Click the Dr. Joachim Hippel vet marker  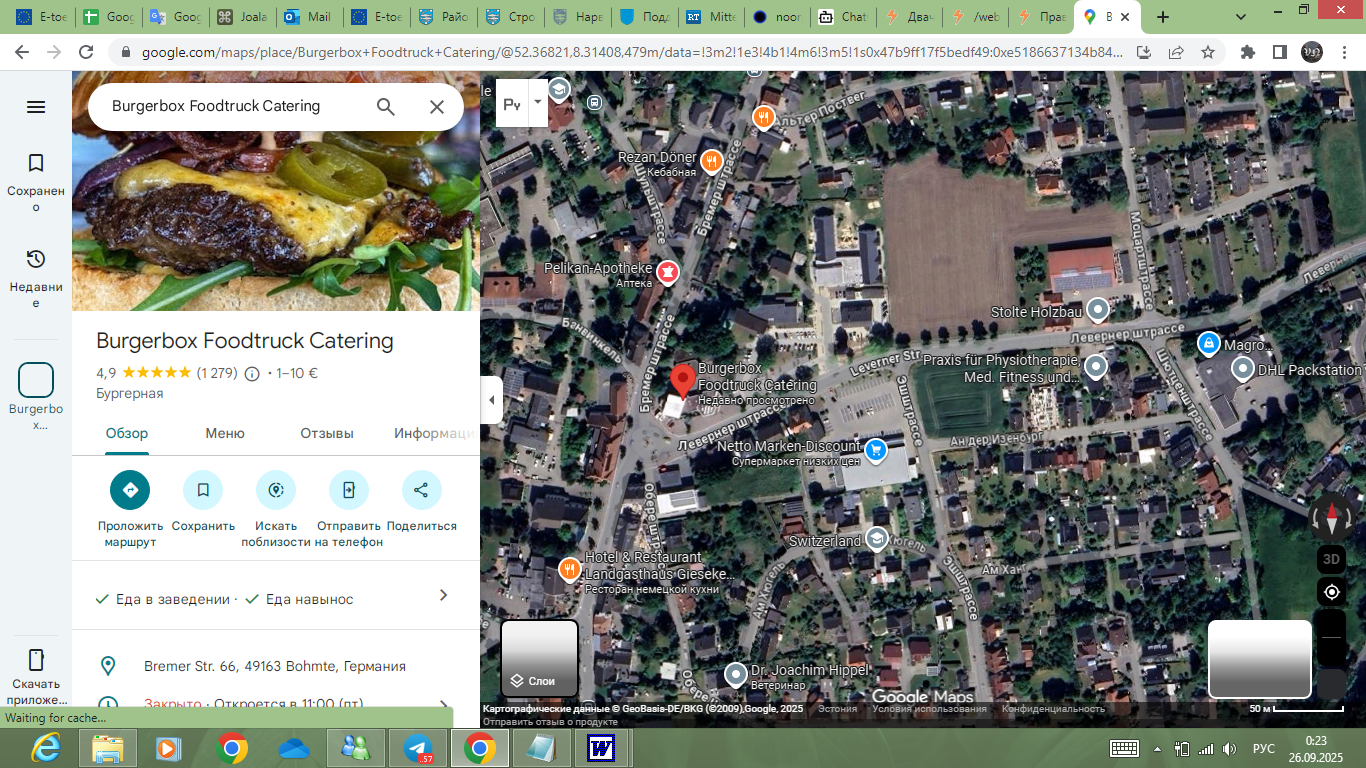click(736, 674)
